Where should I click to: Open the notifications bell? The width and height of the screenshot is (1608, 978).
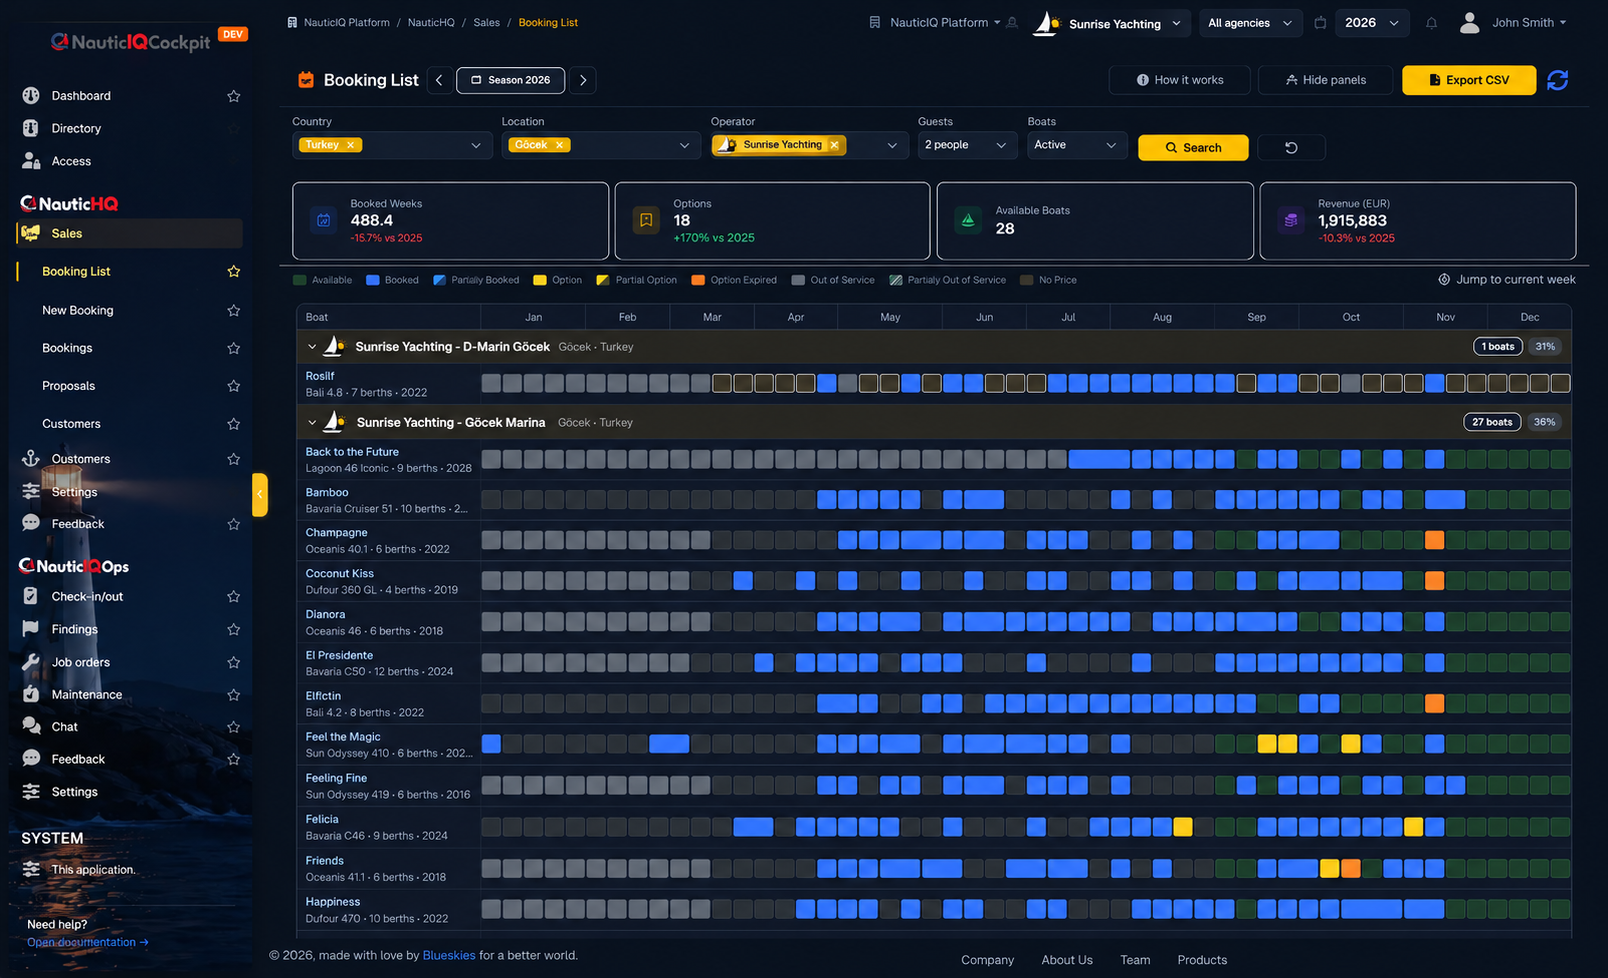pos(1431,23)
